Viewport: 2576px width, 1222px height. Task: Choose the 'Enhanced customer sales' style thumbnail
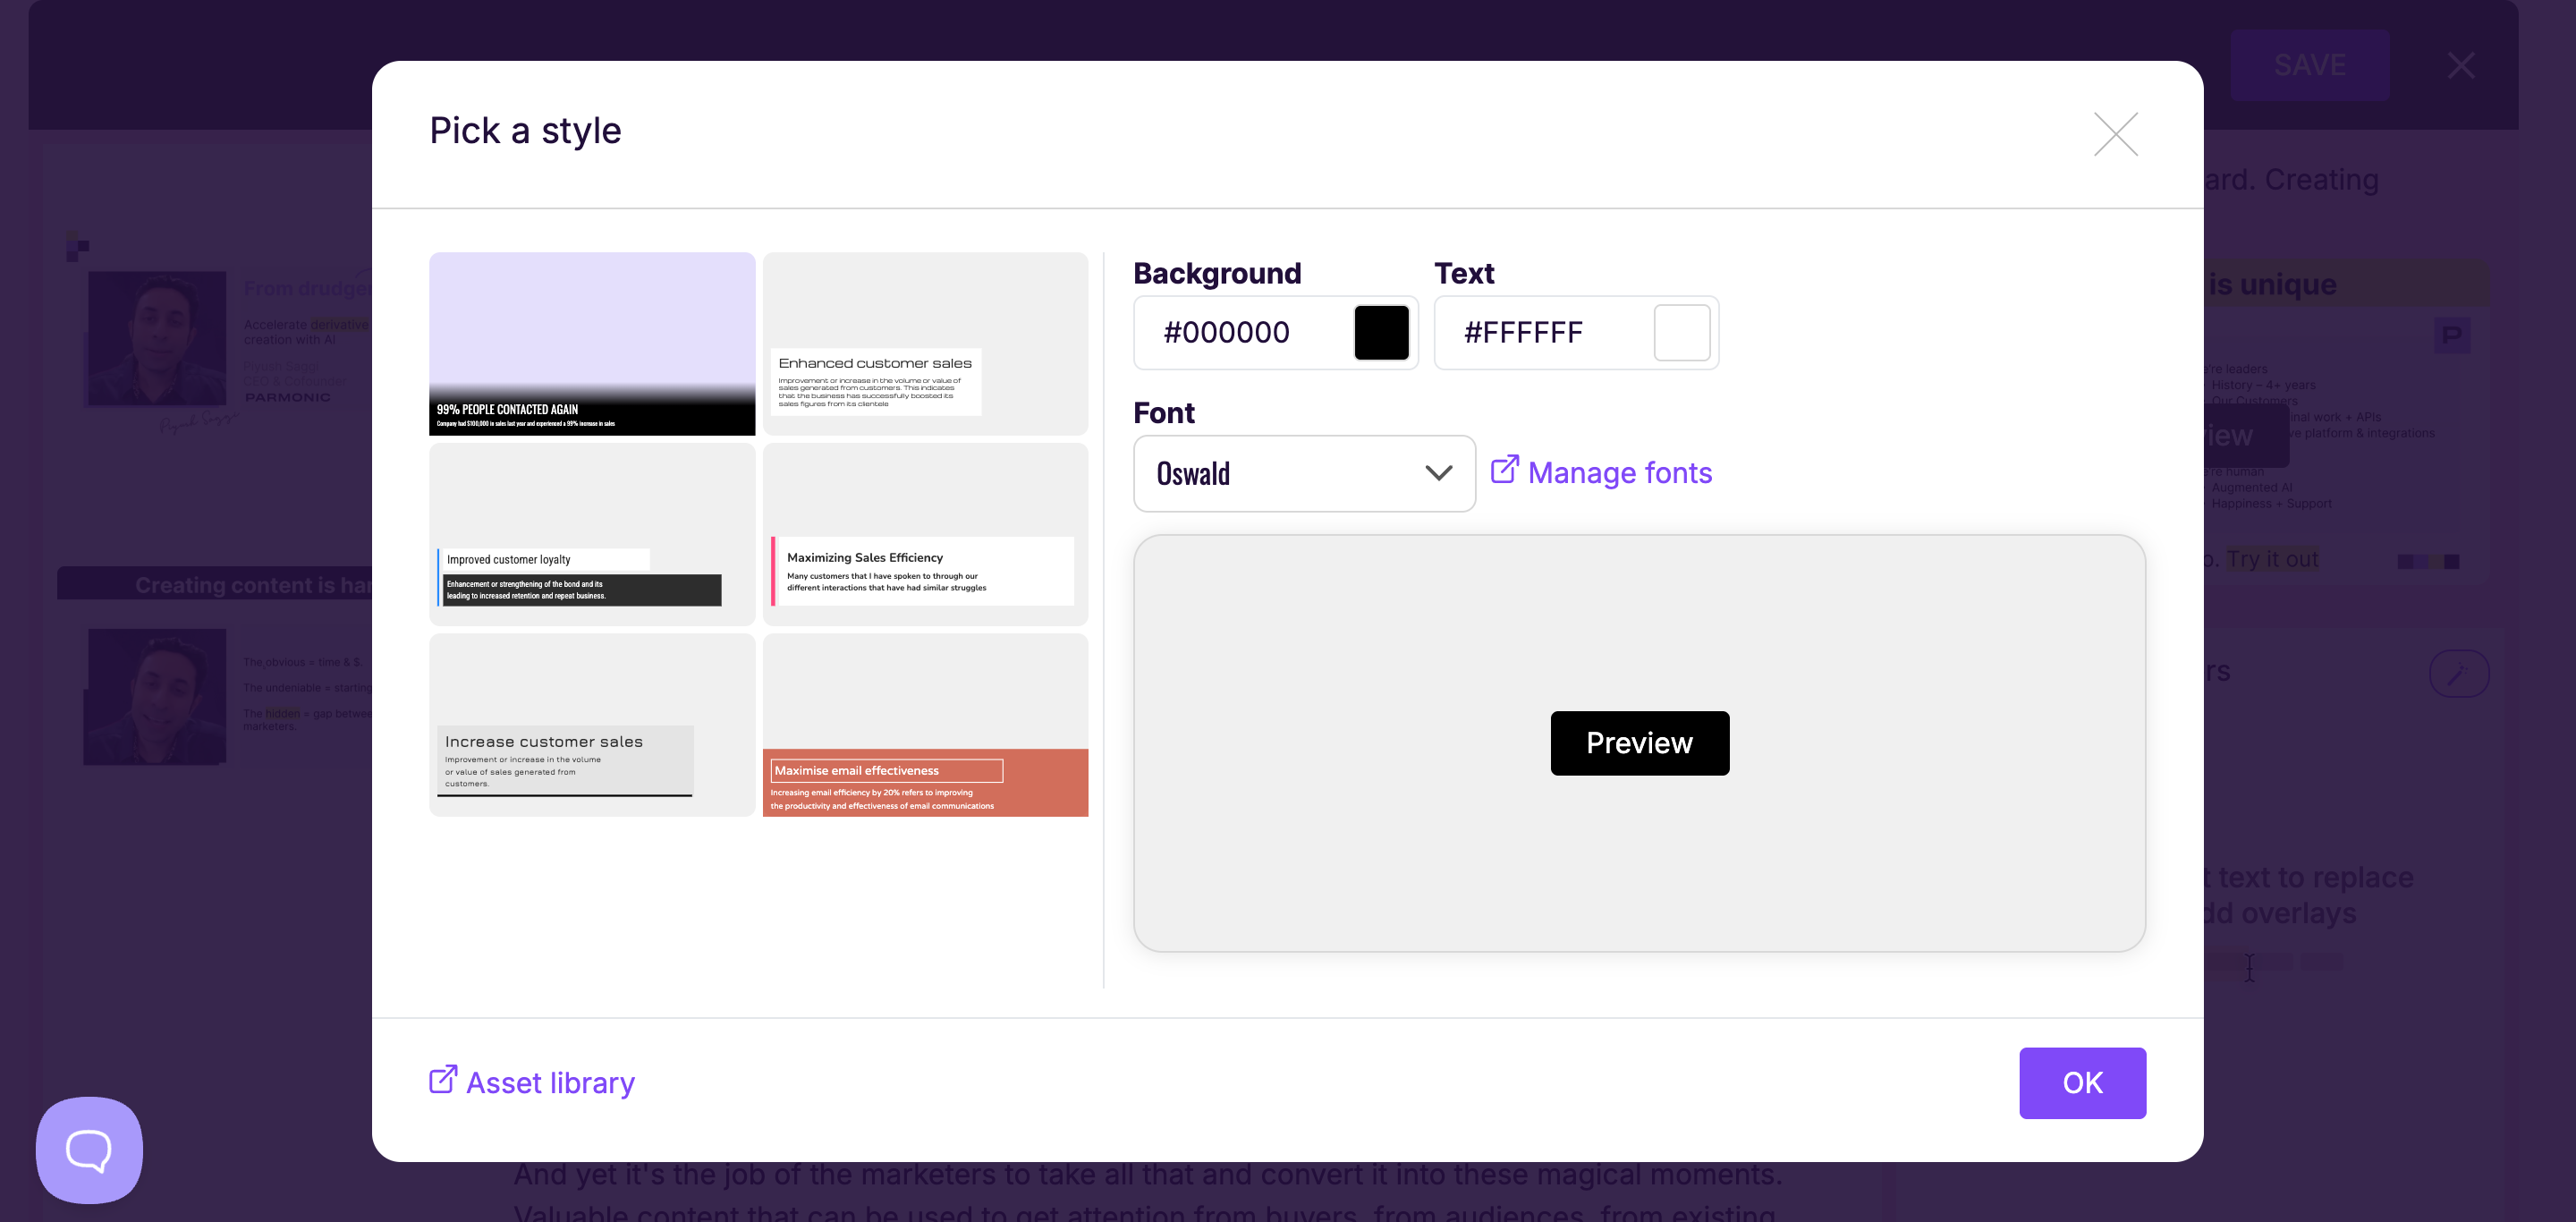[925, 344]
